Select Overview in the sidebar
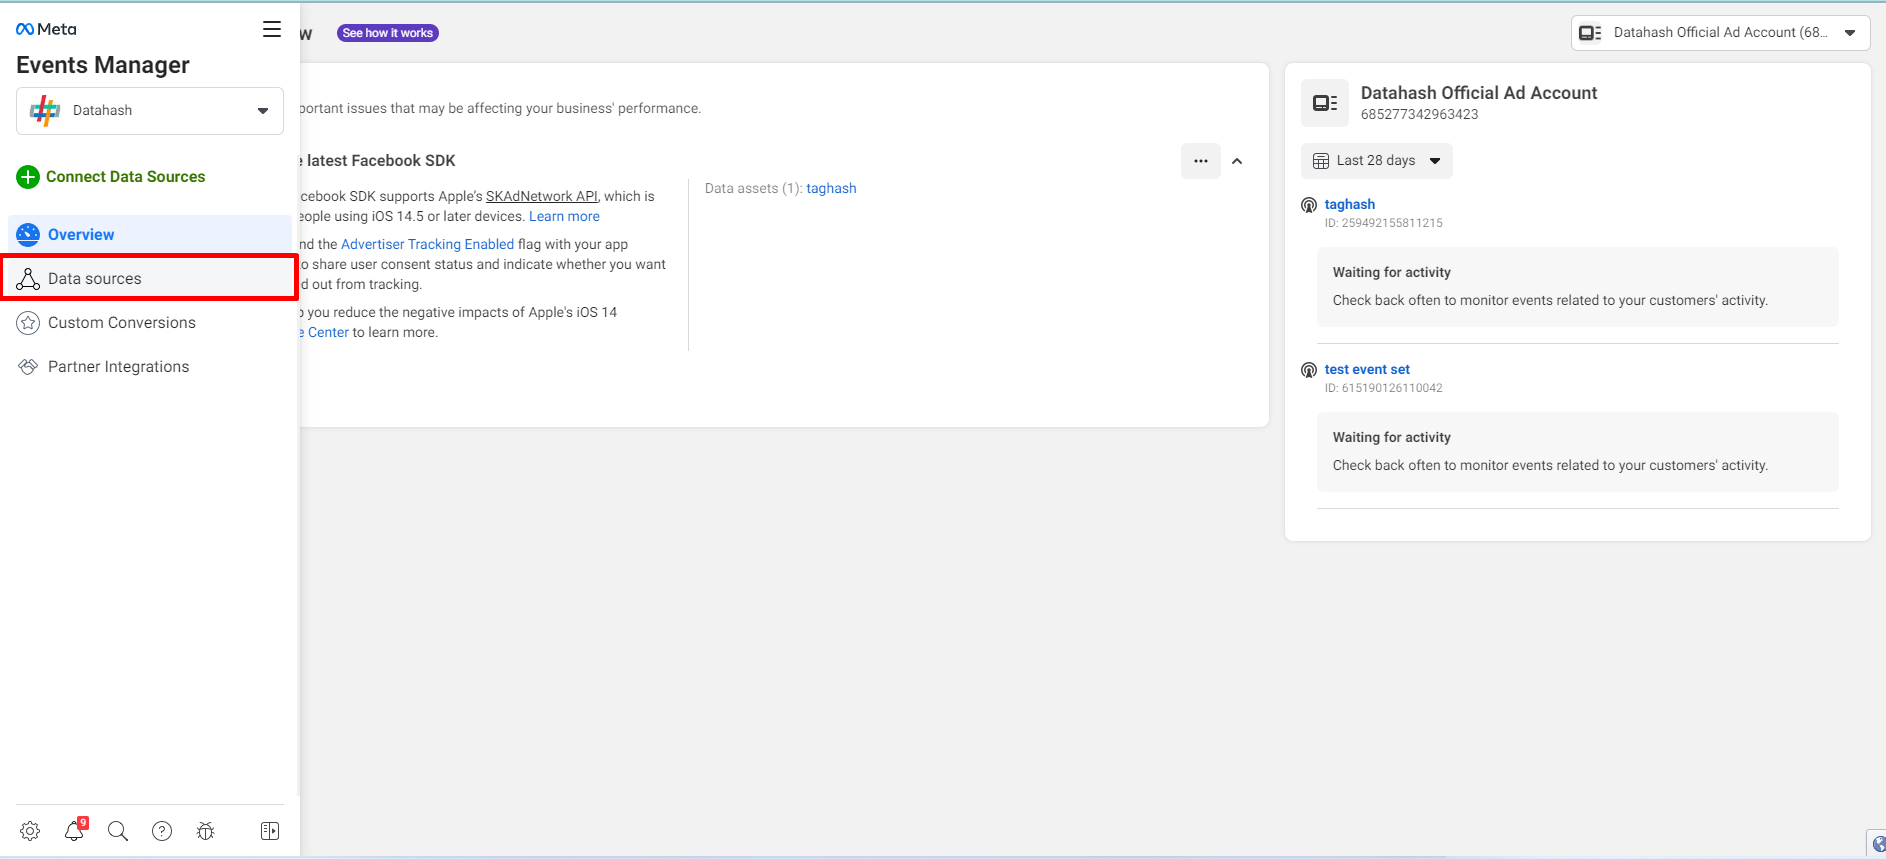This screenshot has height=859, width=1886. (150, 234)
